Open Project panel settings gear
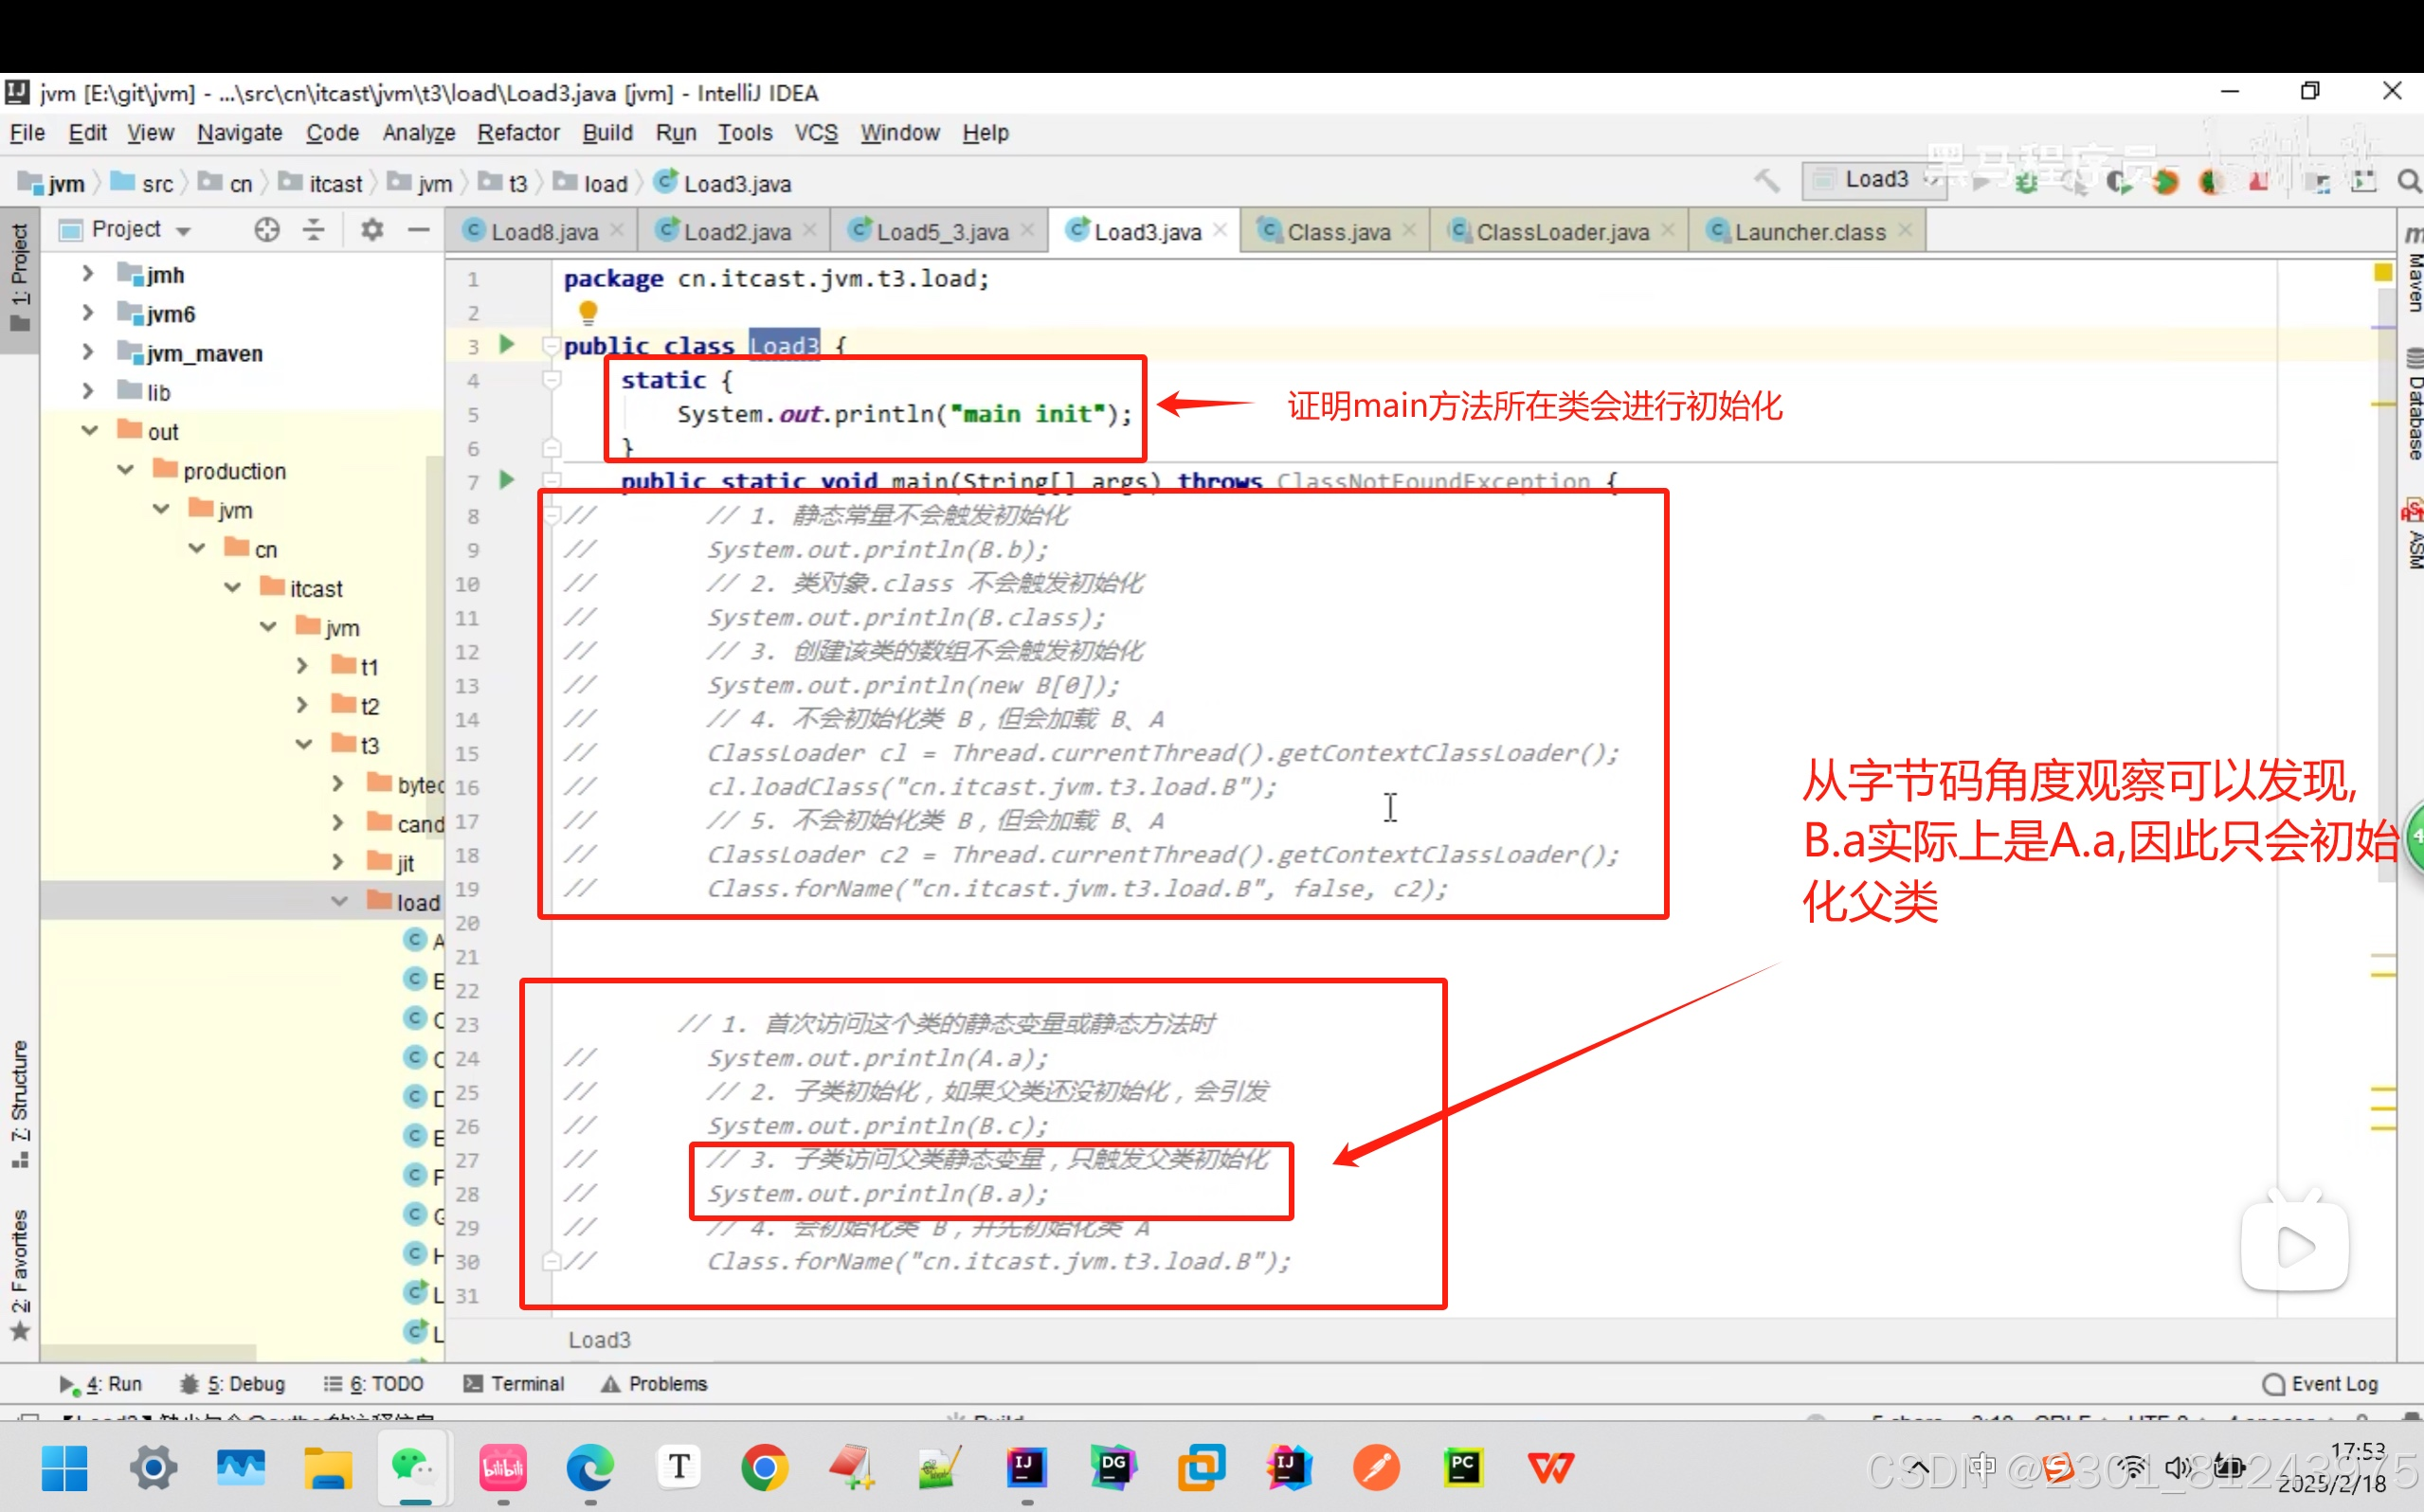 click(372, 230)
